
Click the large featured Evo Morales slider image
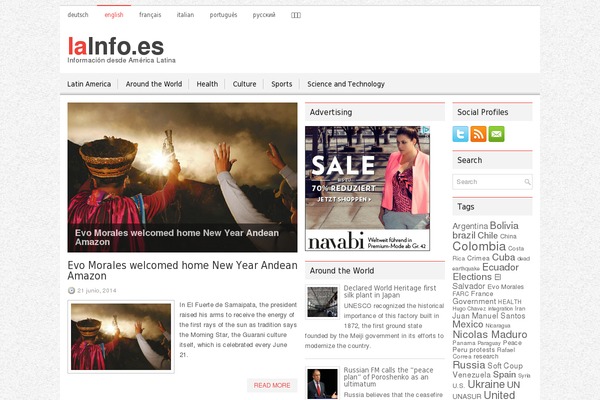tap(182, 177)
